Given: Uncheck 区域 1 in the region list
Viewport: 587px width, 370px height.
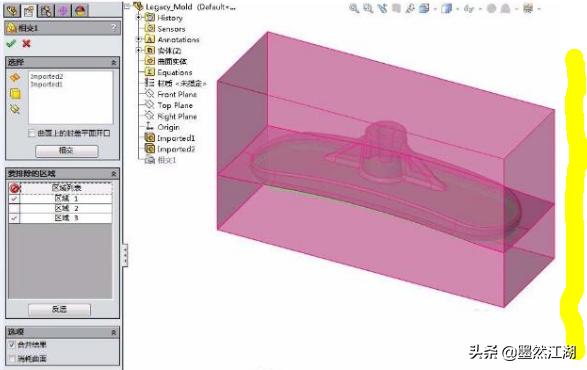Looking at the screenshot, I should (x=14, y=198).
